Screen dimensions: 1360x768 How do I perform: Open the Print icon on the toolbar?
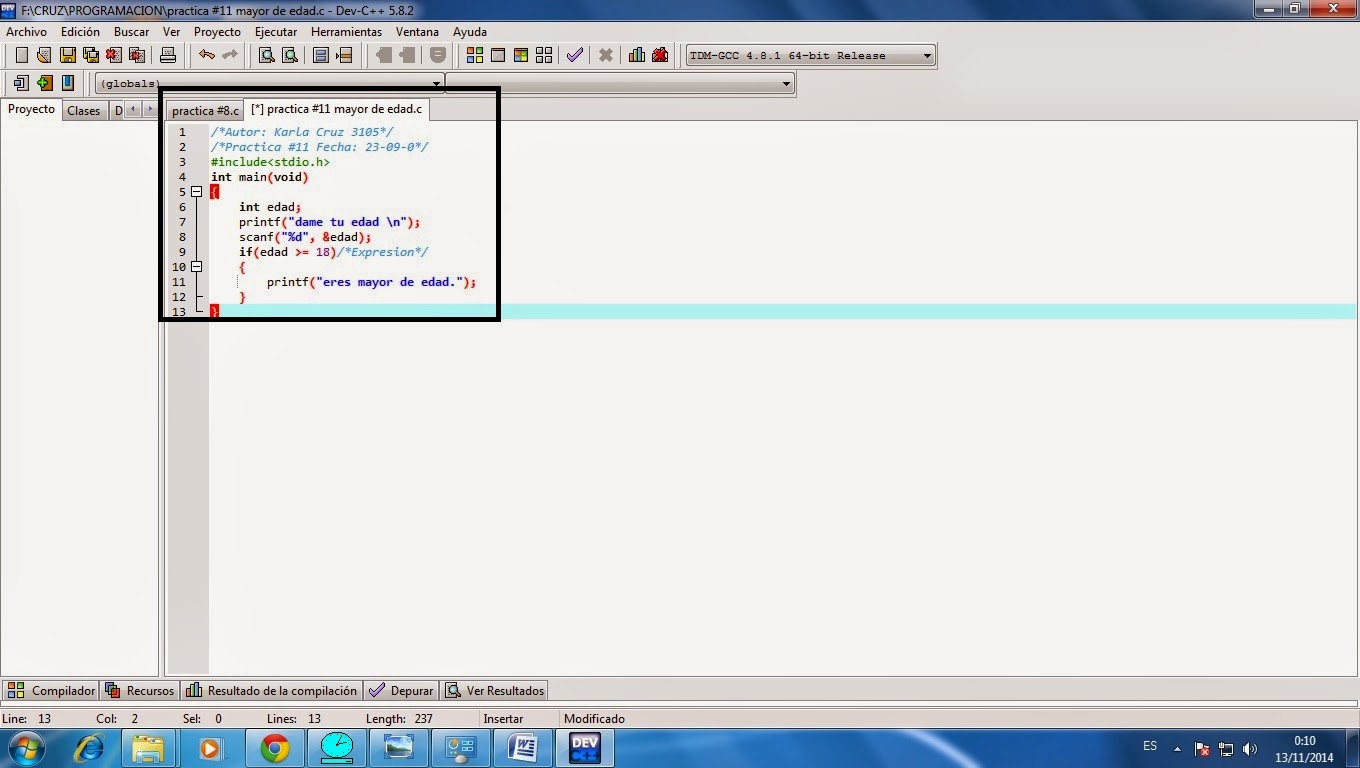167,55
